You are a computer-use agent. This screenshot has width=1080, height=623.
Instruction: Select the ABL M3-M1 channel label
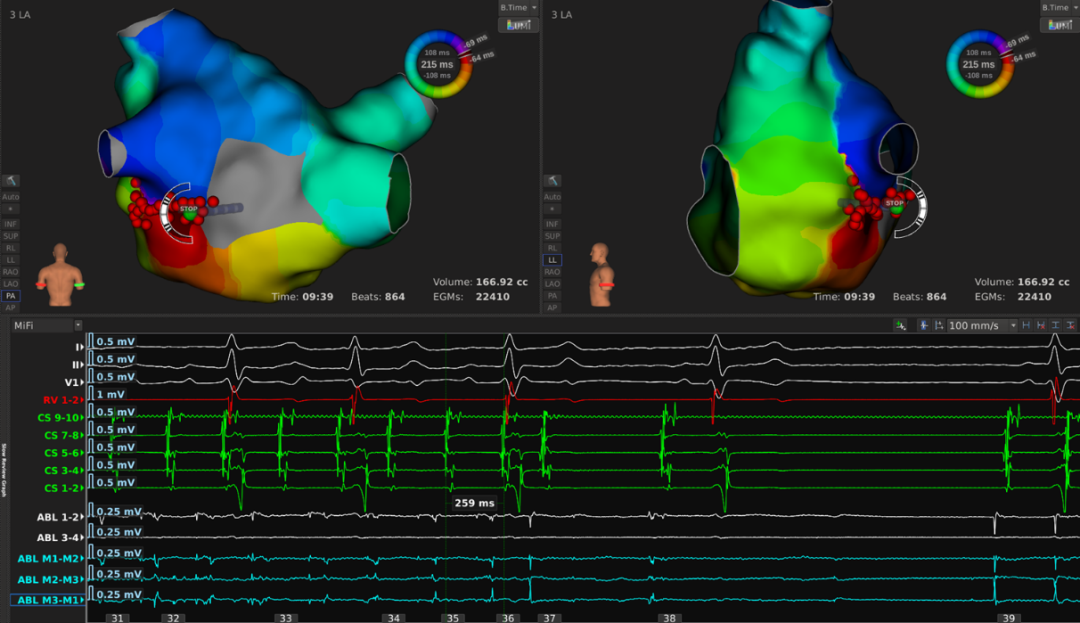click(46, 600)
